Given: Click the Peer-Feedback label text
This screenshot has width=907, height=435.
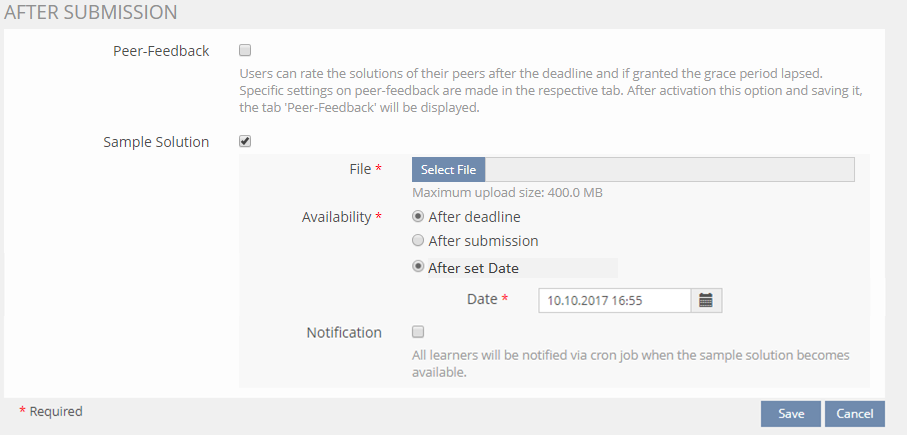Looking at the screenshot, I should (x=161, y=51).
